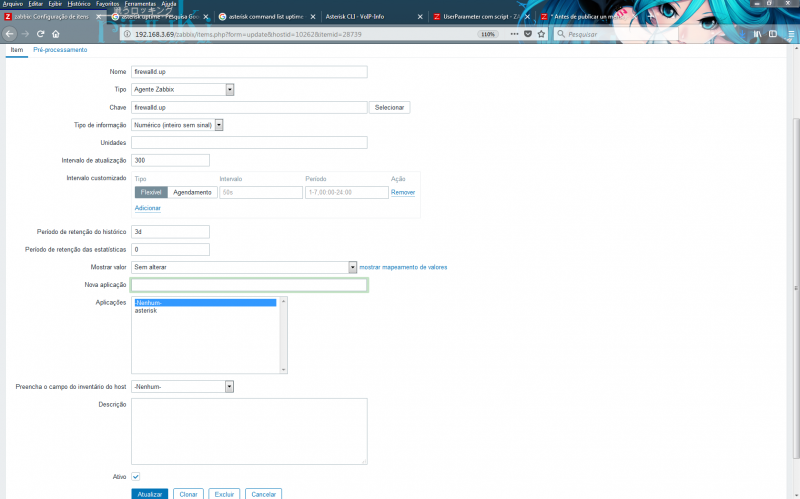Close the zabbix Configuração de itens tab
The image size is (800, 499).
pos(99,17)
